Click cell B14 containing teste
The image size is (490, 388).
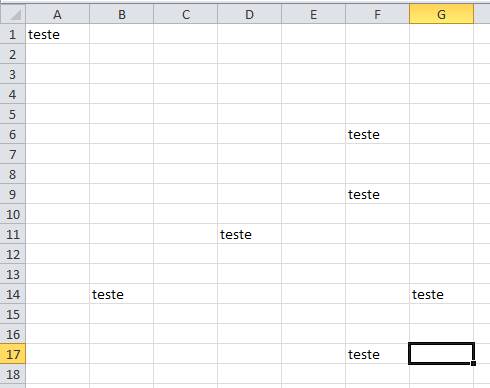point(122,294)
